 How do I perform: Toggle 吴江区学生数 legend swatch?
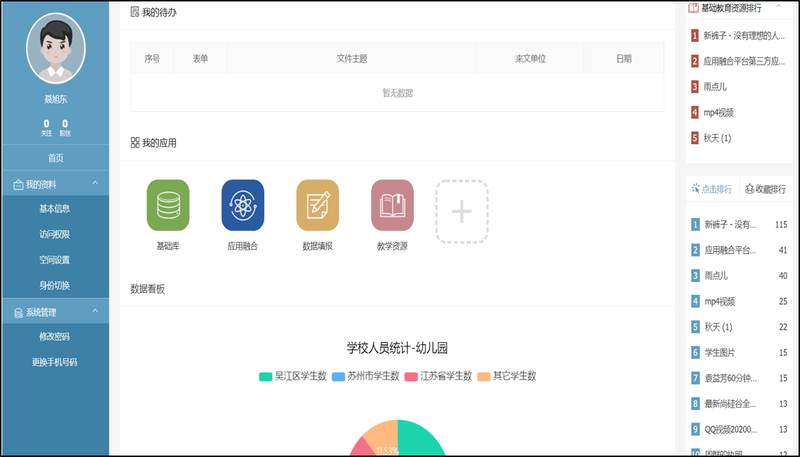pyautogui.click(x=265, y=377)
